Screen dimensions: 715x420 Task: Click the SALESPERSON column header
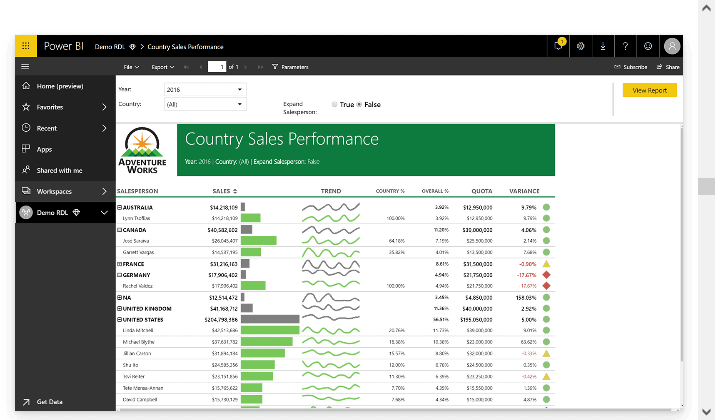[138, 191]
